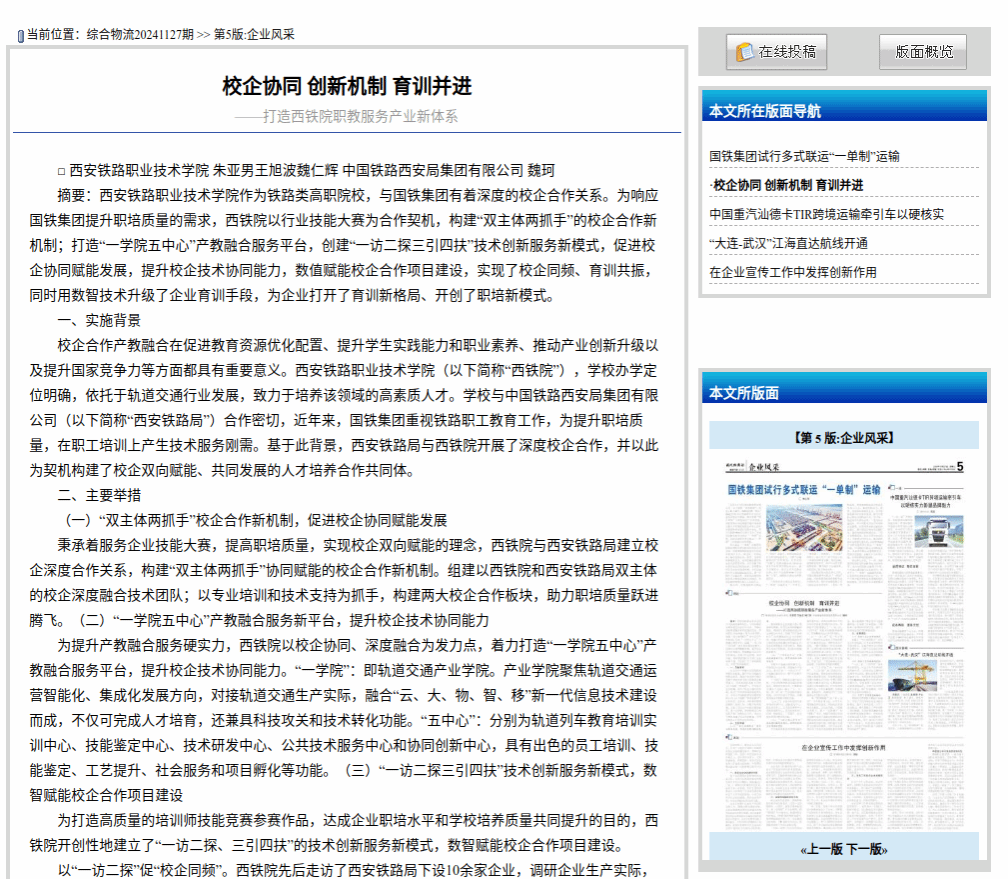The width and height of the screenshot is (1008, 879).
Task: Go to next page via 下一版
Action: [866, 849]
